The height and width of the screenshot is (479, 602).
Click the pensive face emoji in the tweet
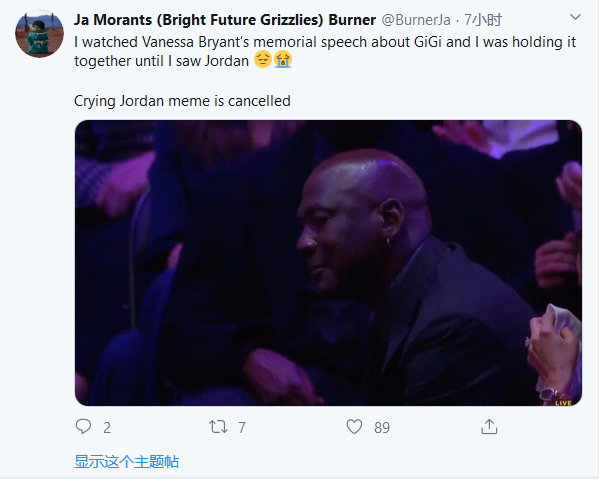pos(263,61)
